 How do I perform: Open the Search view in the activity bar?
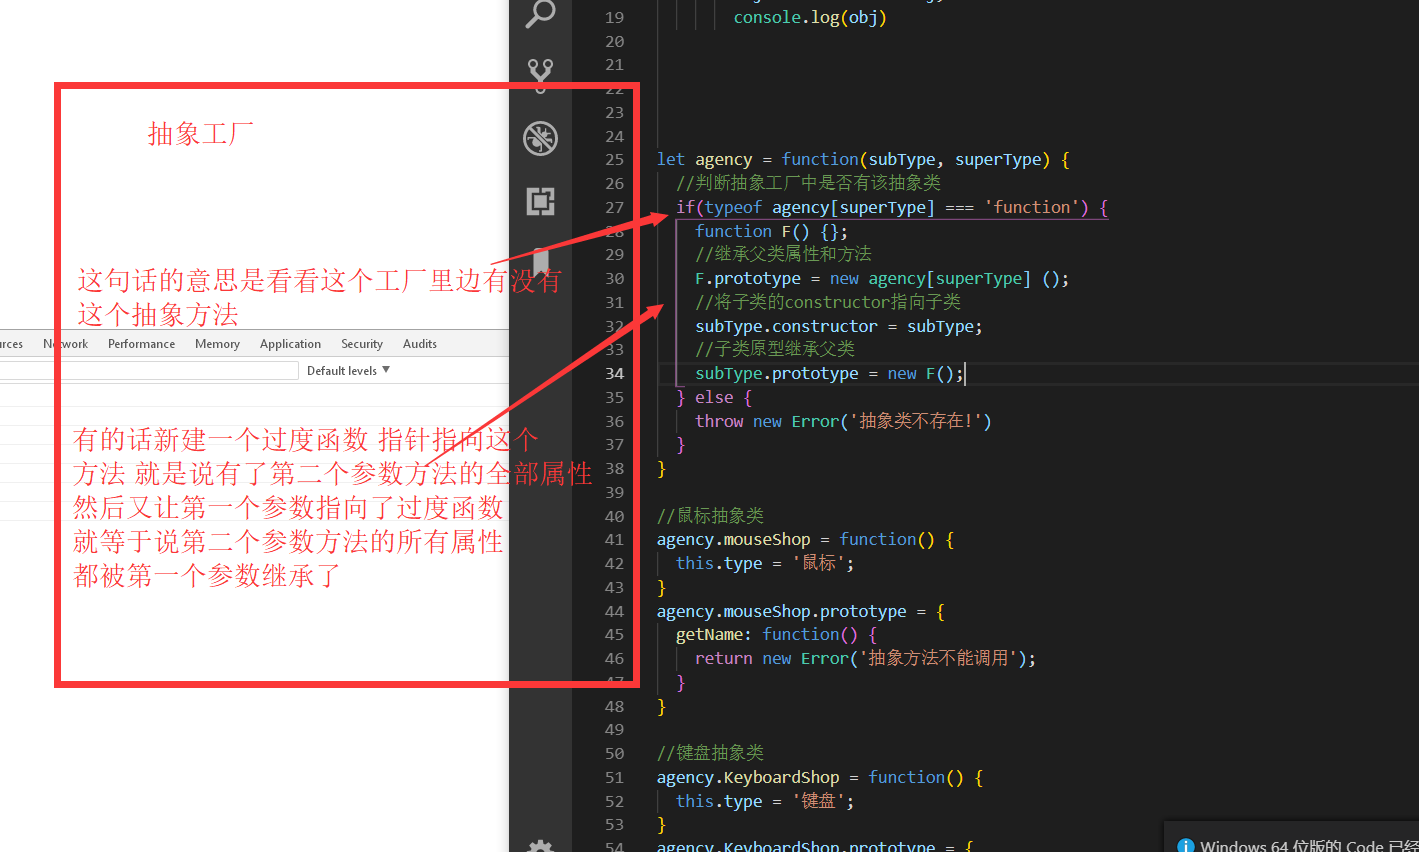tap(540, 12)
